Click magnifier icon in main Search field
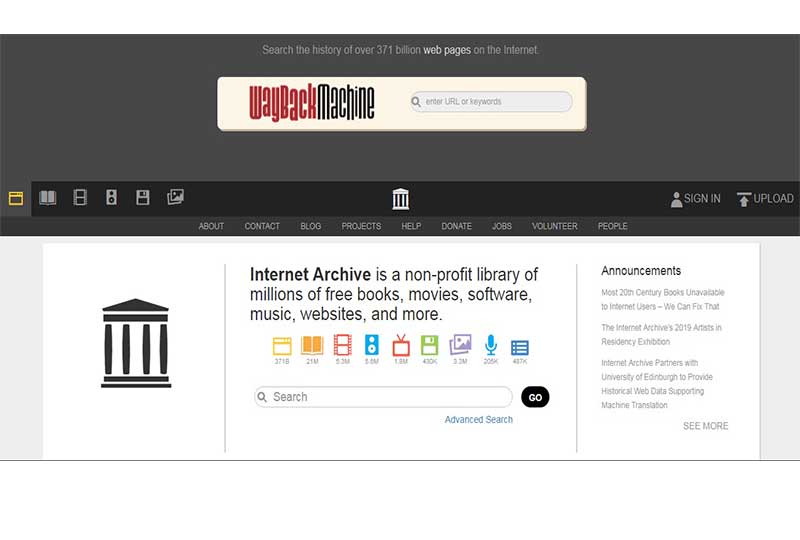 [x=262, y=397]
